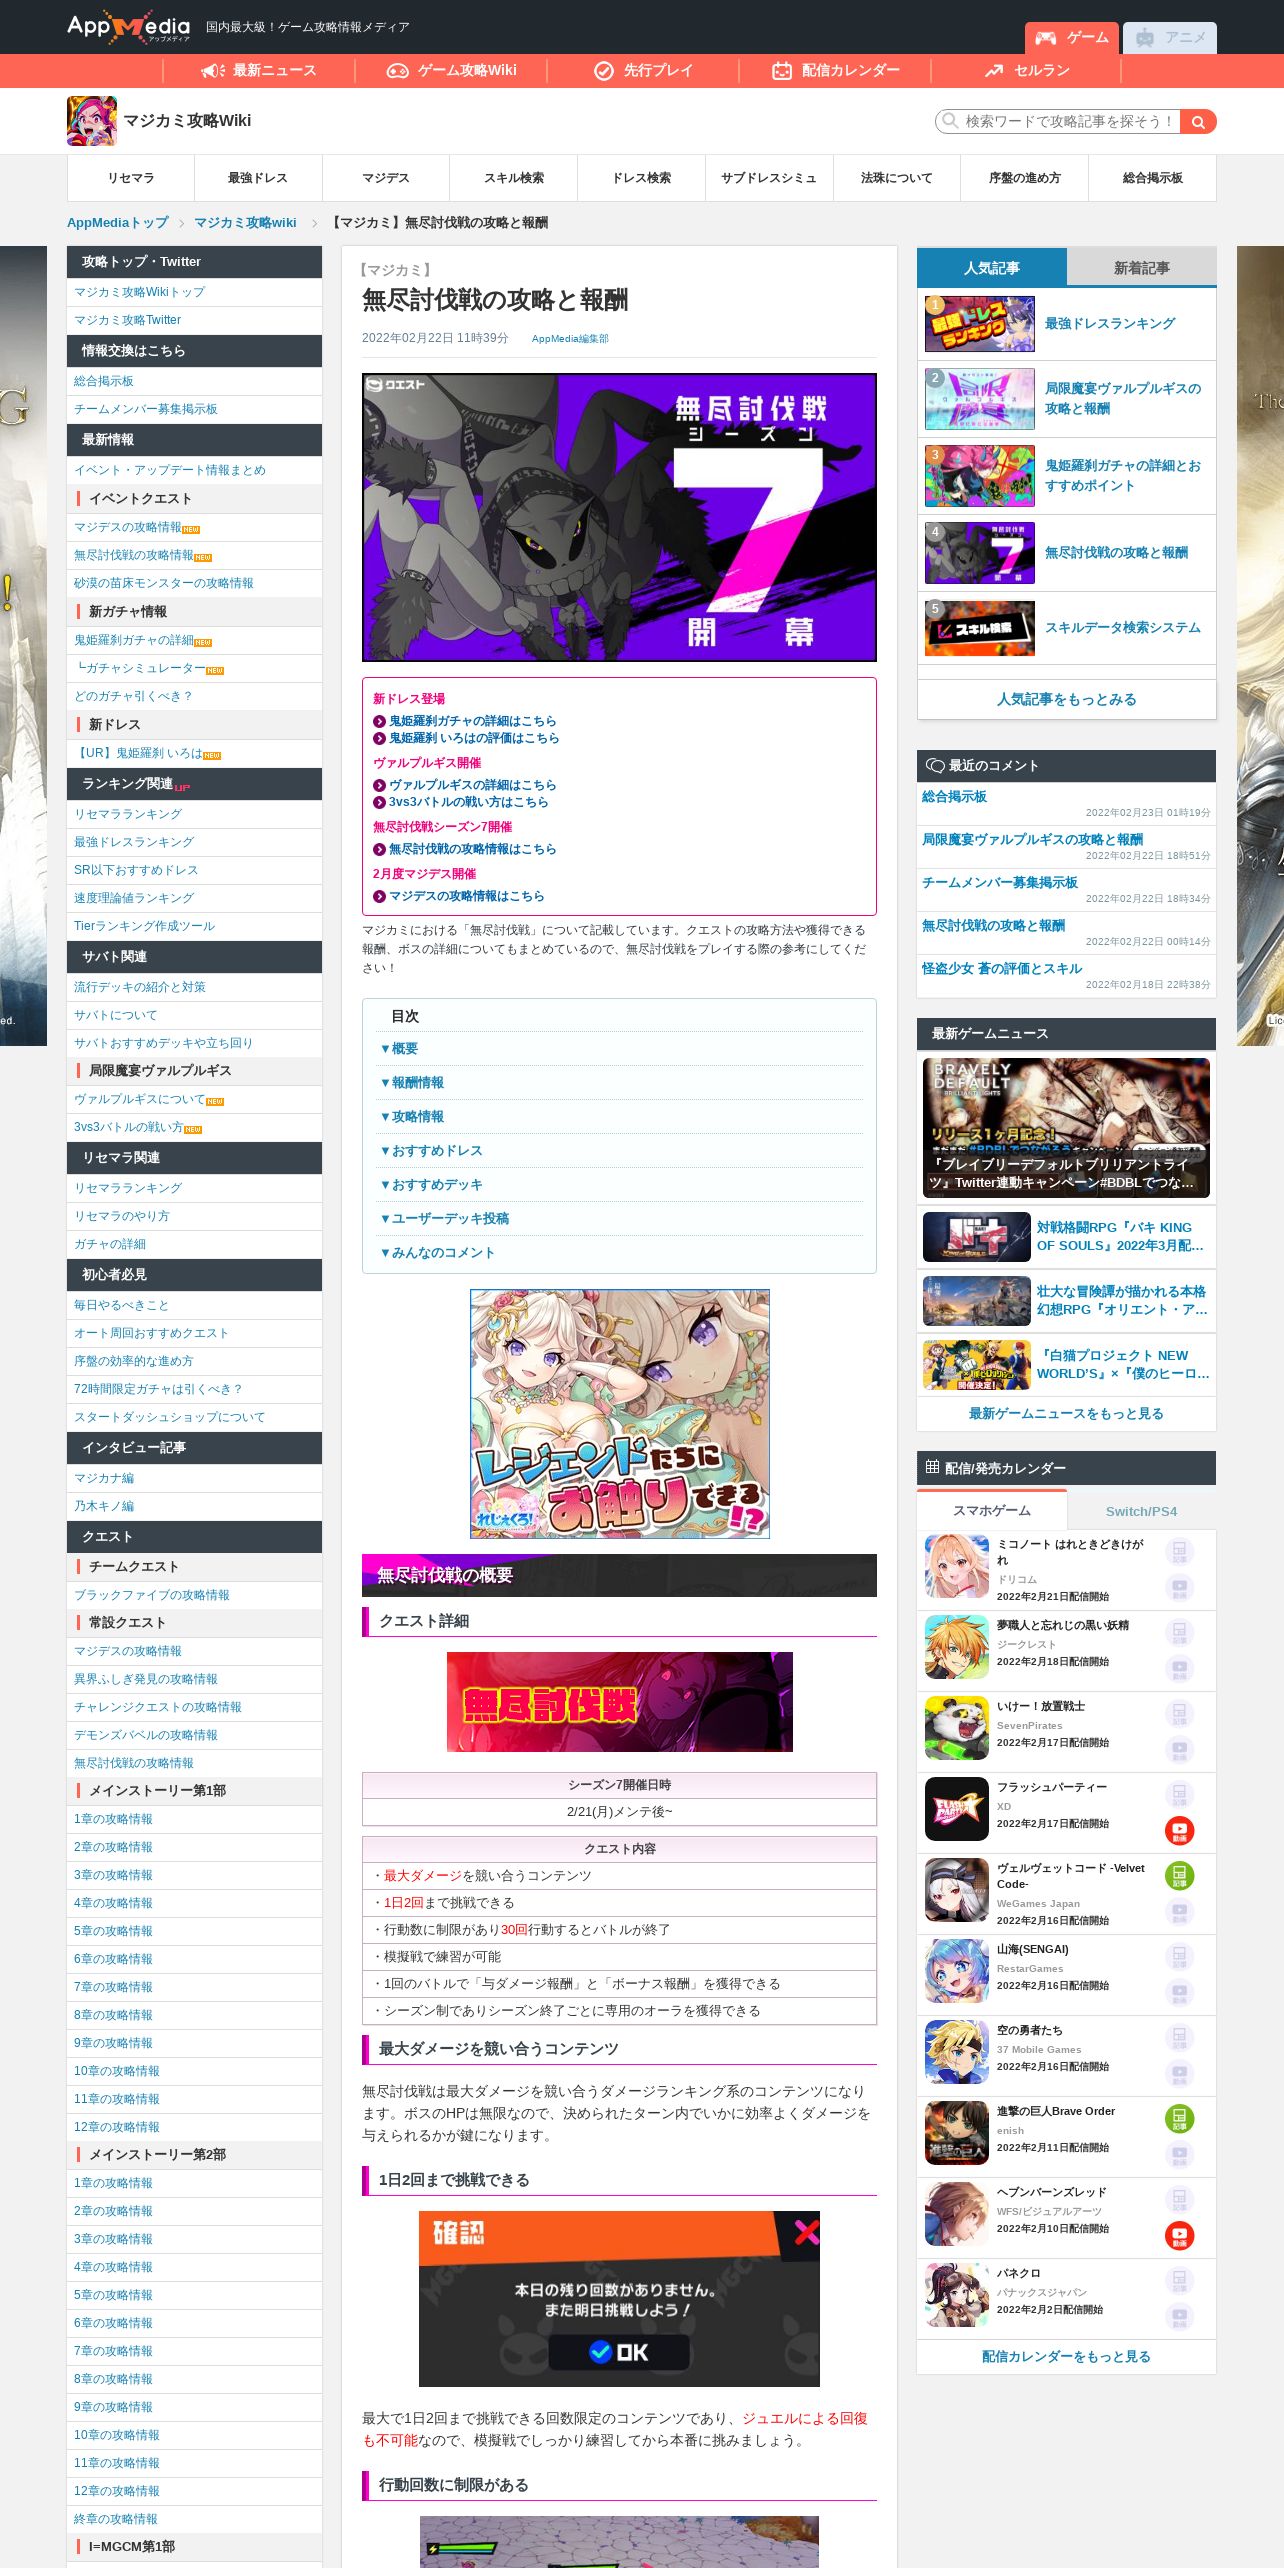Click the video icon for パネクロ
Screen dimensions: 1284x2568
pos(1180,2316)
